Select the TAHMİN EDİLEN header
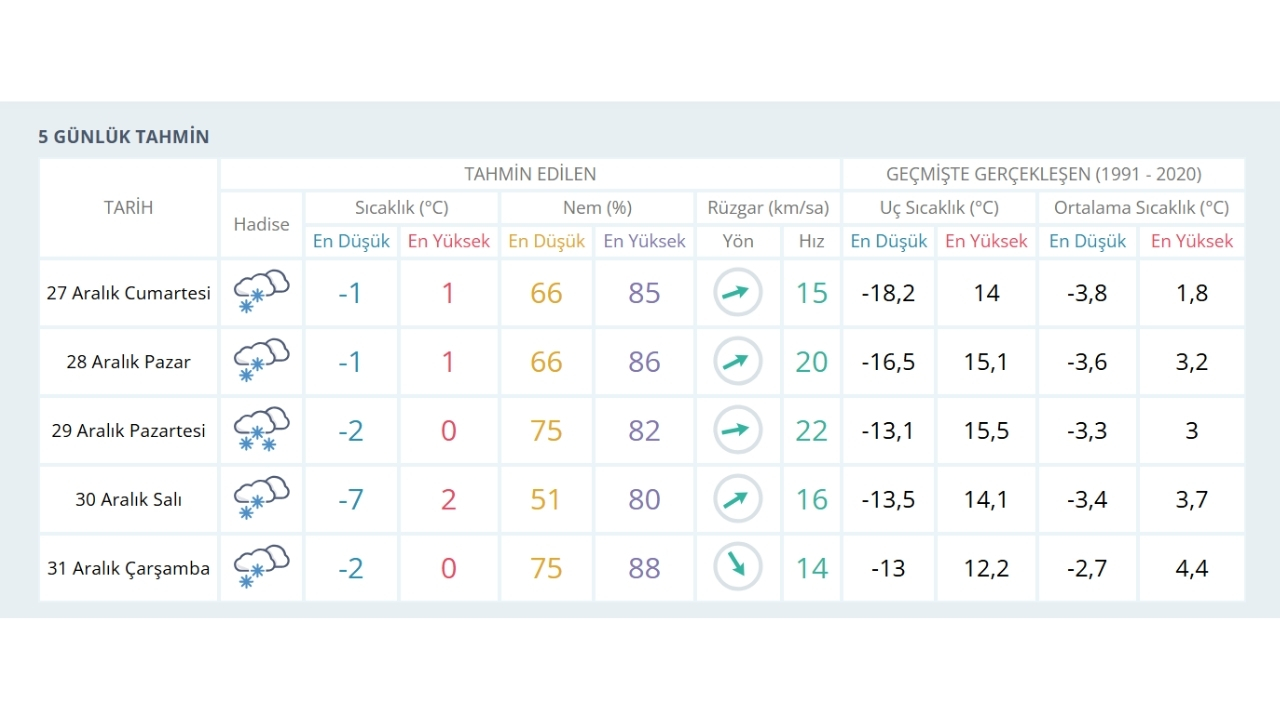This screenshot has width=1280, height=720. coord(530,174)
